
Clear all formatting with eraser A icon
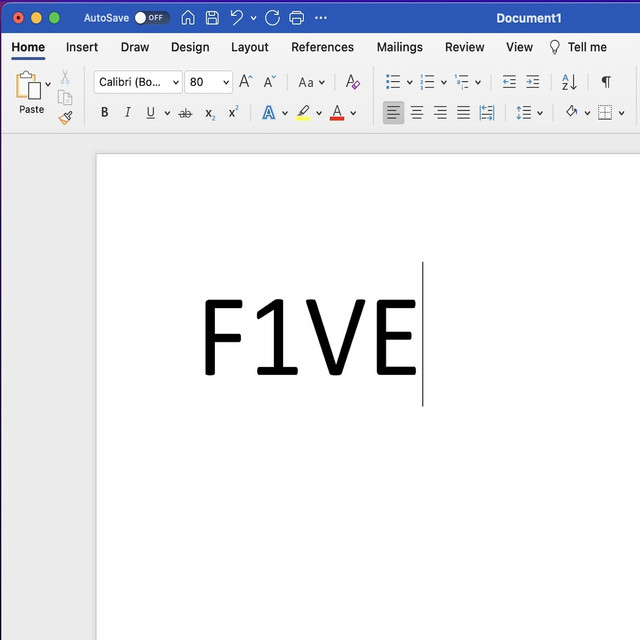coord(353,82)
